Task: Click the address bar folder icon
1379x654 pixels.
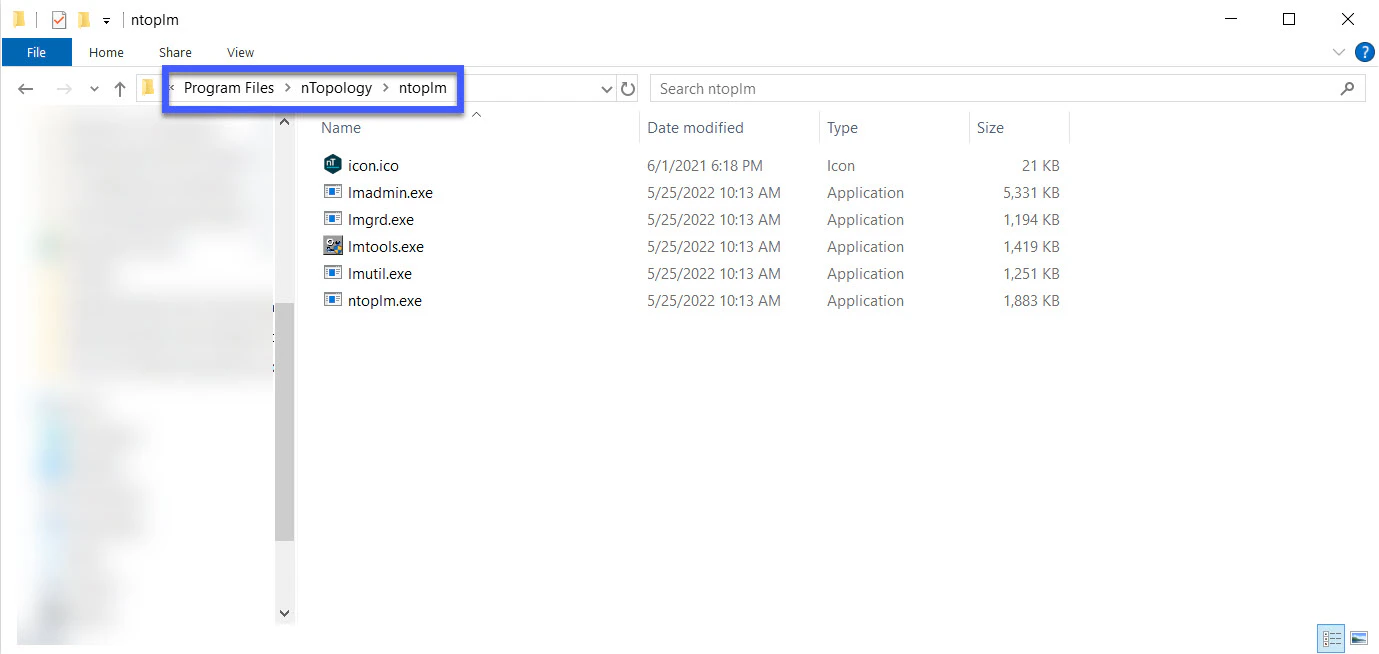Action: [x=148, y=88]
